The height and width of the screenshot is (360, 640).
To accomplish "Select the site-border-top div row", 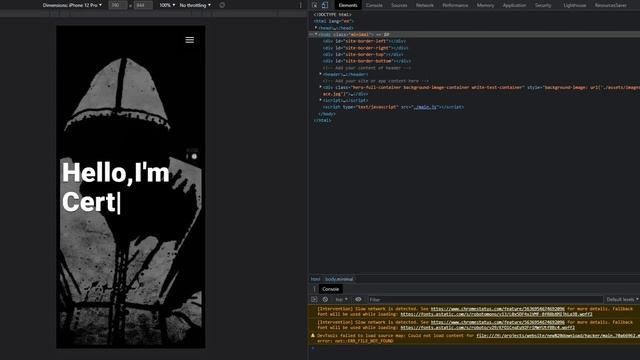I will (363, 54).
